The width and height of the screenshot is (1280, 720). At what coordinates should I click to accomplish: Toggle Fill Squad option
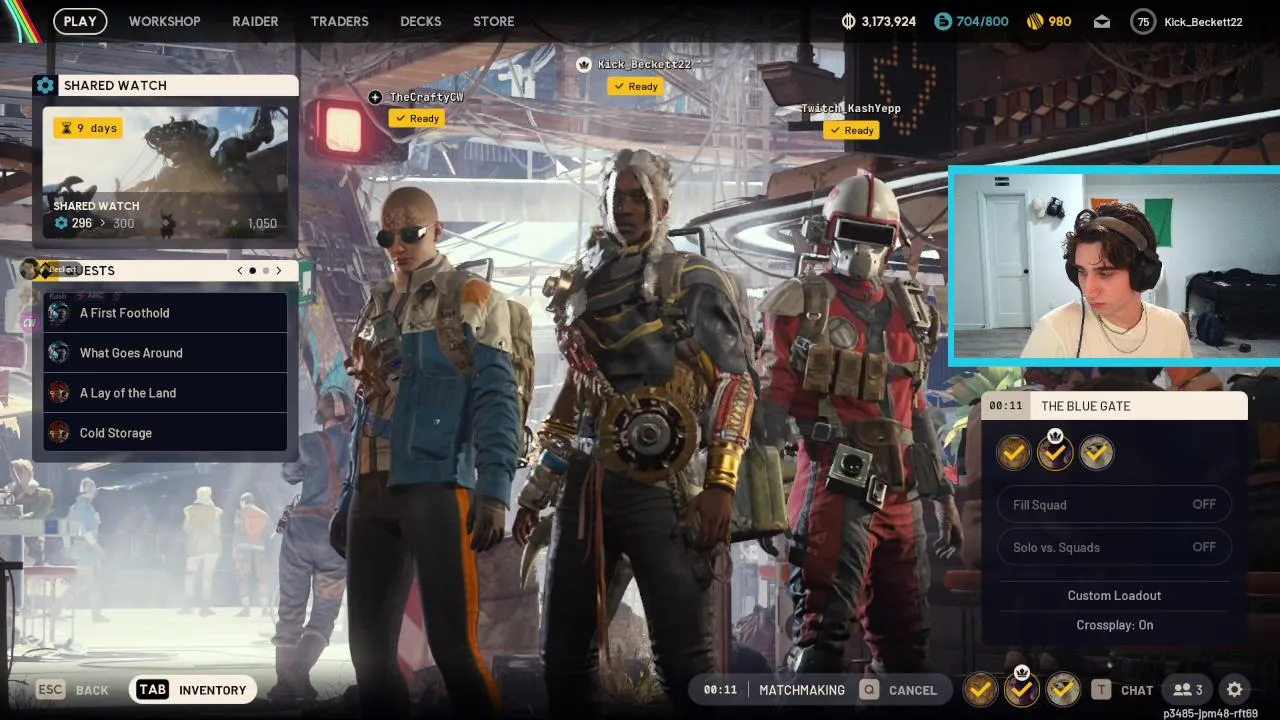pos(1114,505)
